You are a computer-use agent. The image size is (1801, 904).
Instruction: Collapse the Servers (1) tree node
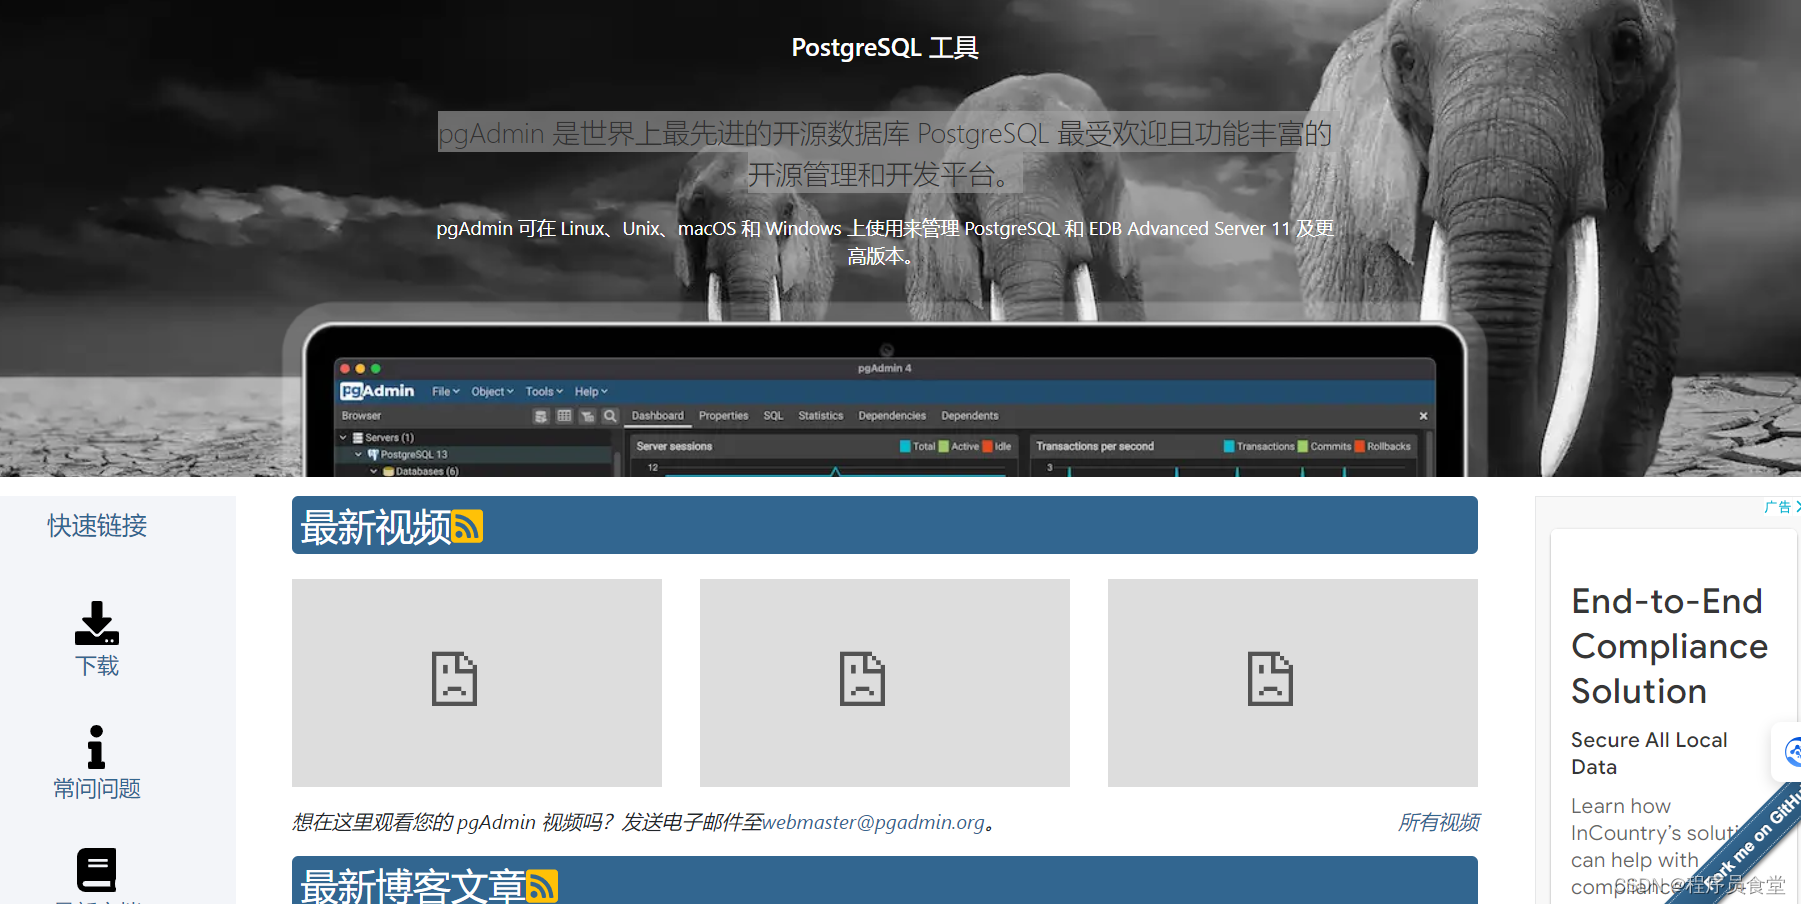(344, 437)
